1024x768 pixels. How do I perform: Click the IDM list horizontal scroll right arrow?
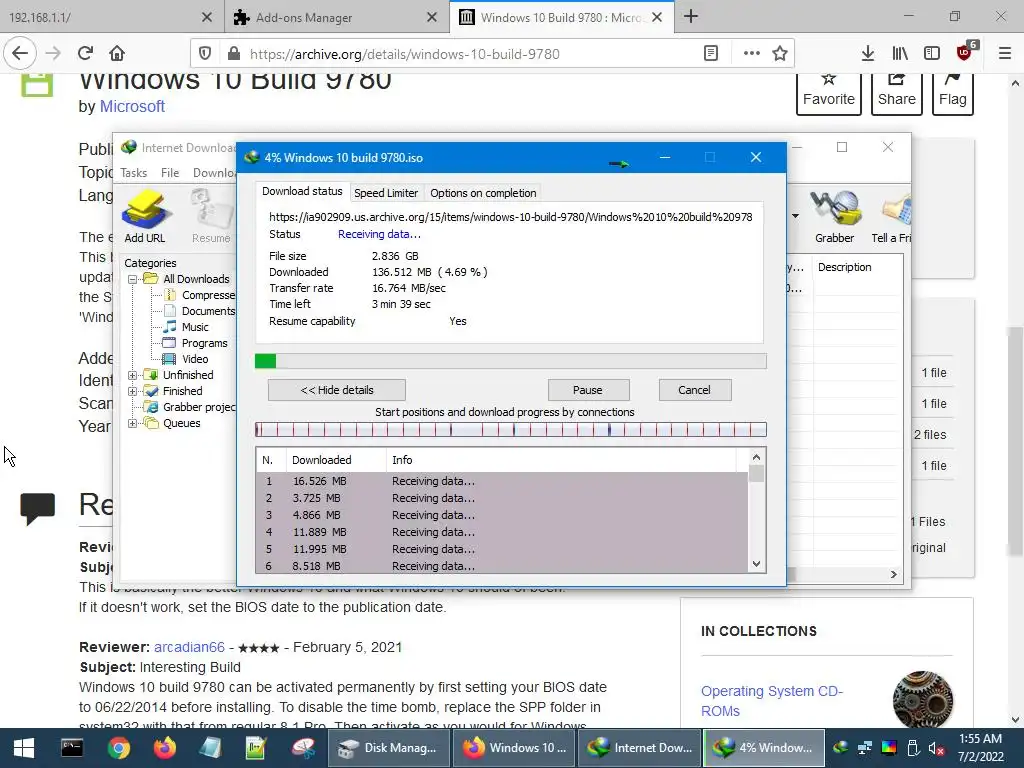(893, 575)
